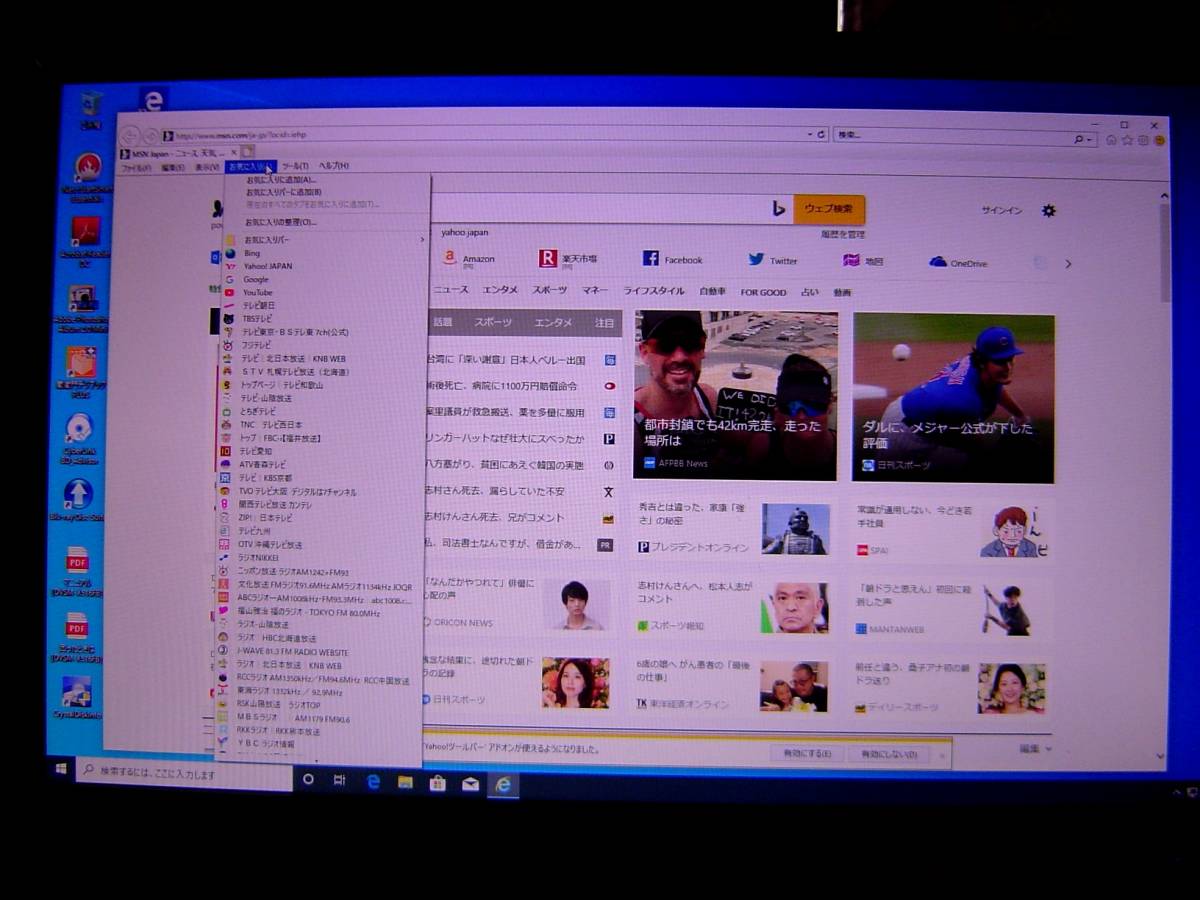Open the FOR GOOD navigation tab
Screen dimensions: 1200x900
[763, 292]
